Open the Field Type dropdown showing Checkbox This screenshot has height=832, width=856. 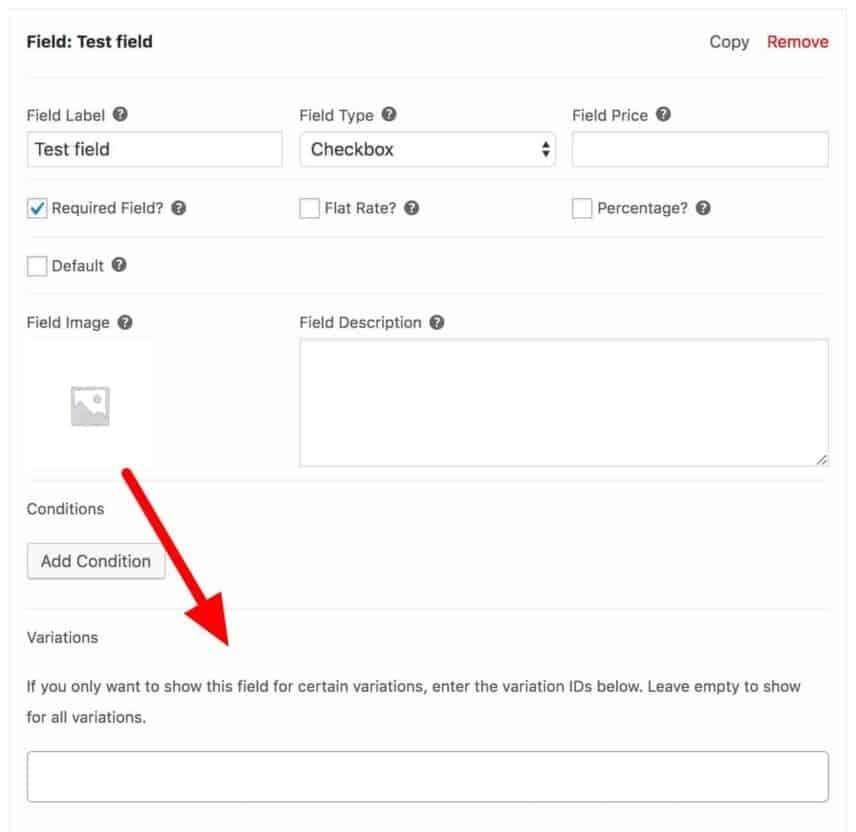[x=428, y=149]
